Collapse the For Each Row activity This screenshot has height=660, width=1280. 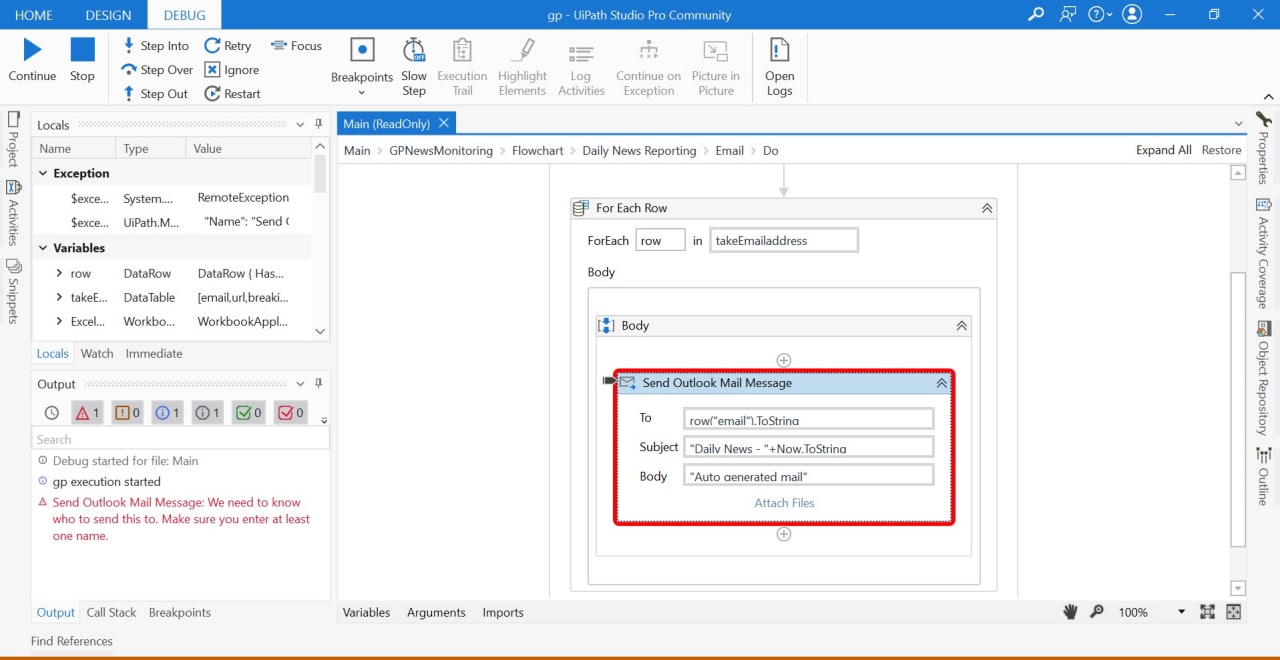click(987, 208)
